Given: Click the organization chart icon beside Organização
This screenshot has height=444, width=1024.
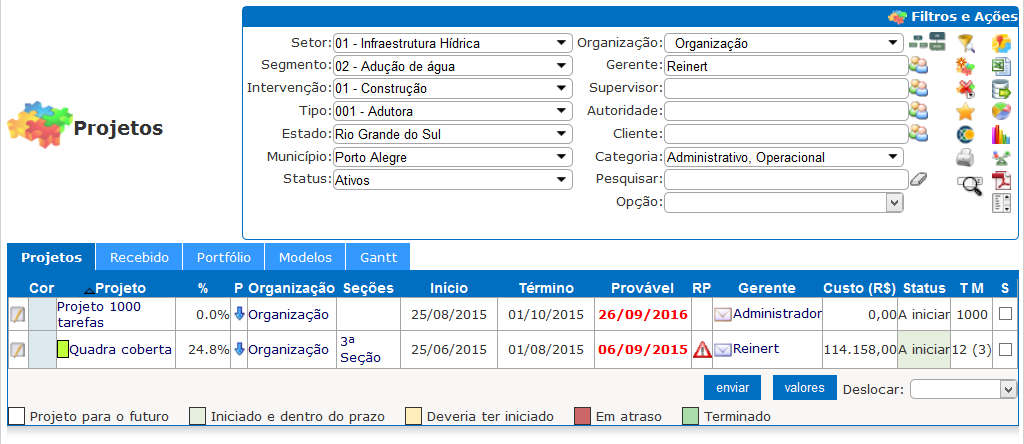Looking at the screenshot, I should 927,42.
